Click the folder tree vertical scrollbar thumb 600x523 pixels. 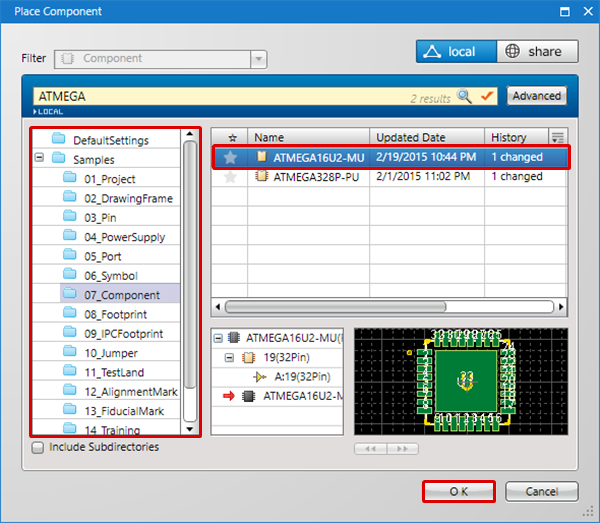(190, 264)
